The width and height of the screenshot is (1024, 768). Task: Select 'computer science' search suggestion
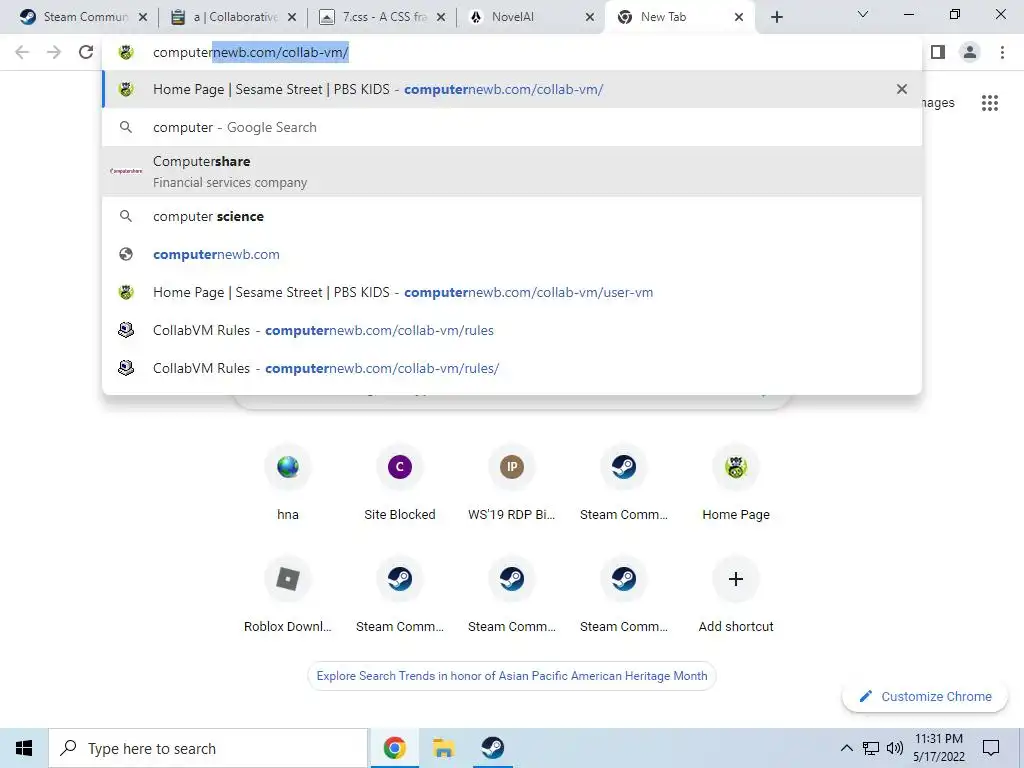pos(512,216)
